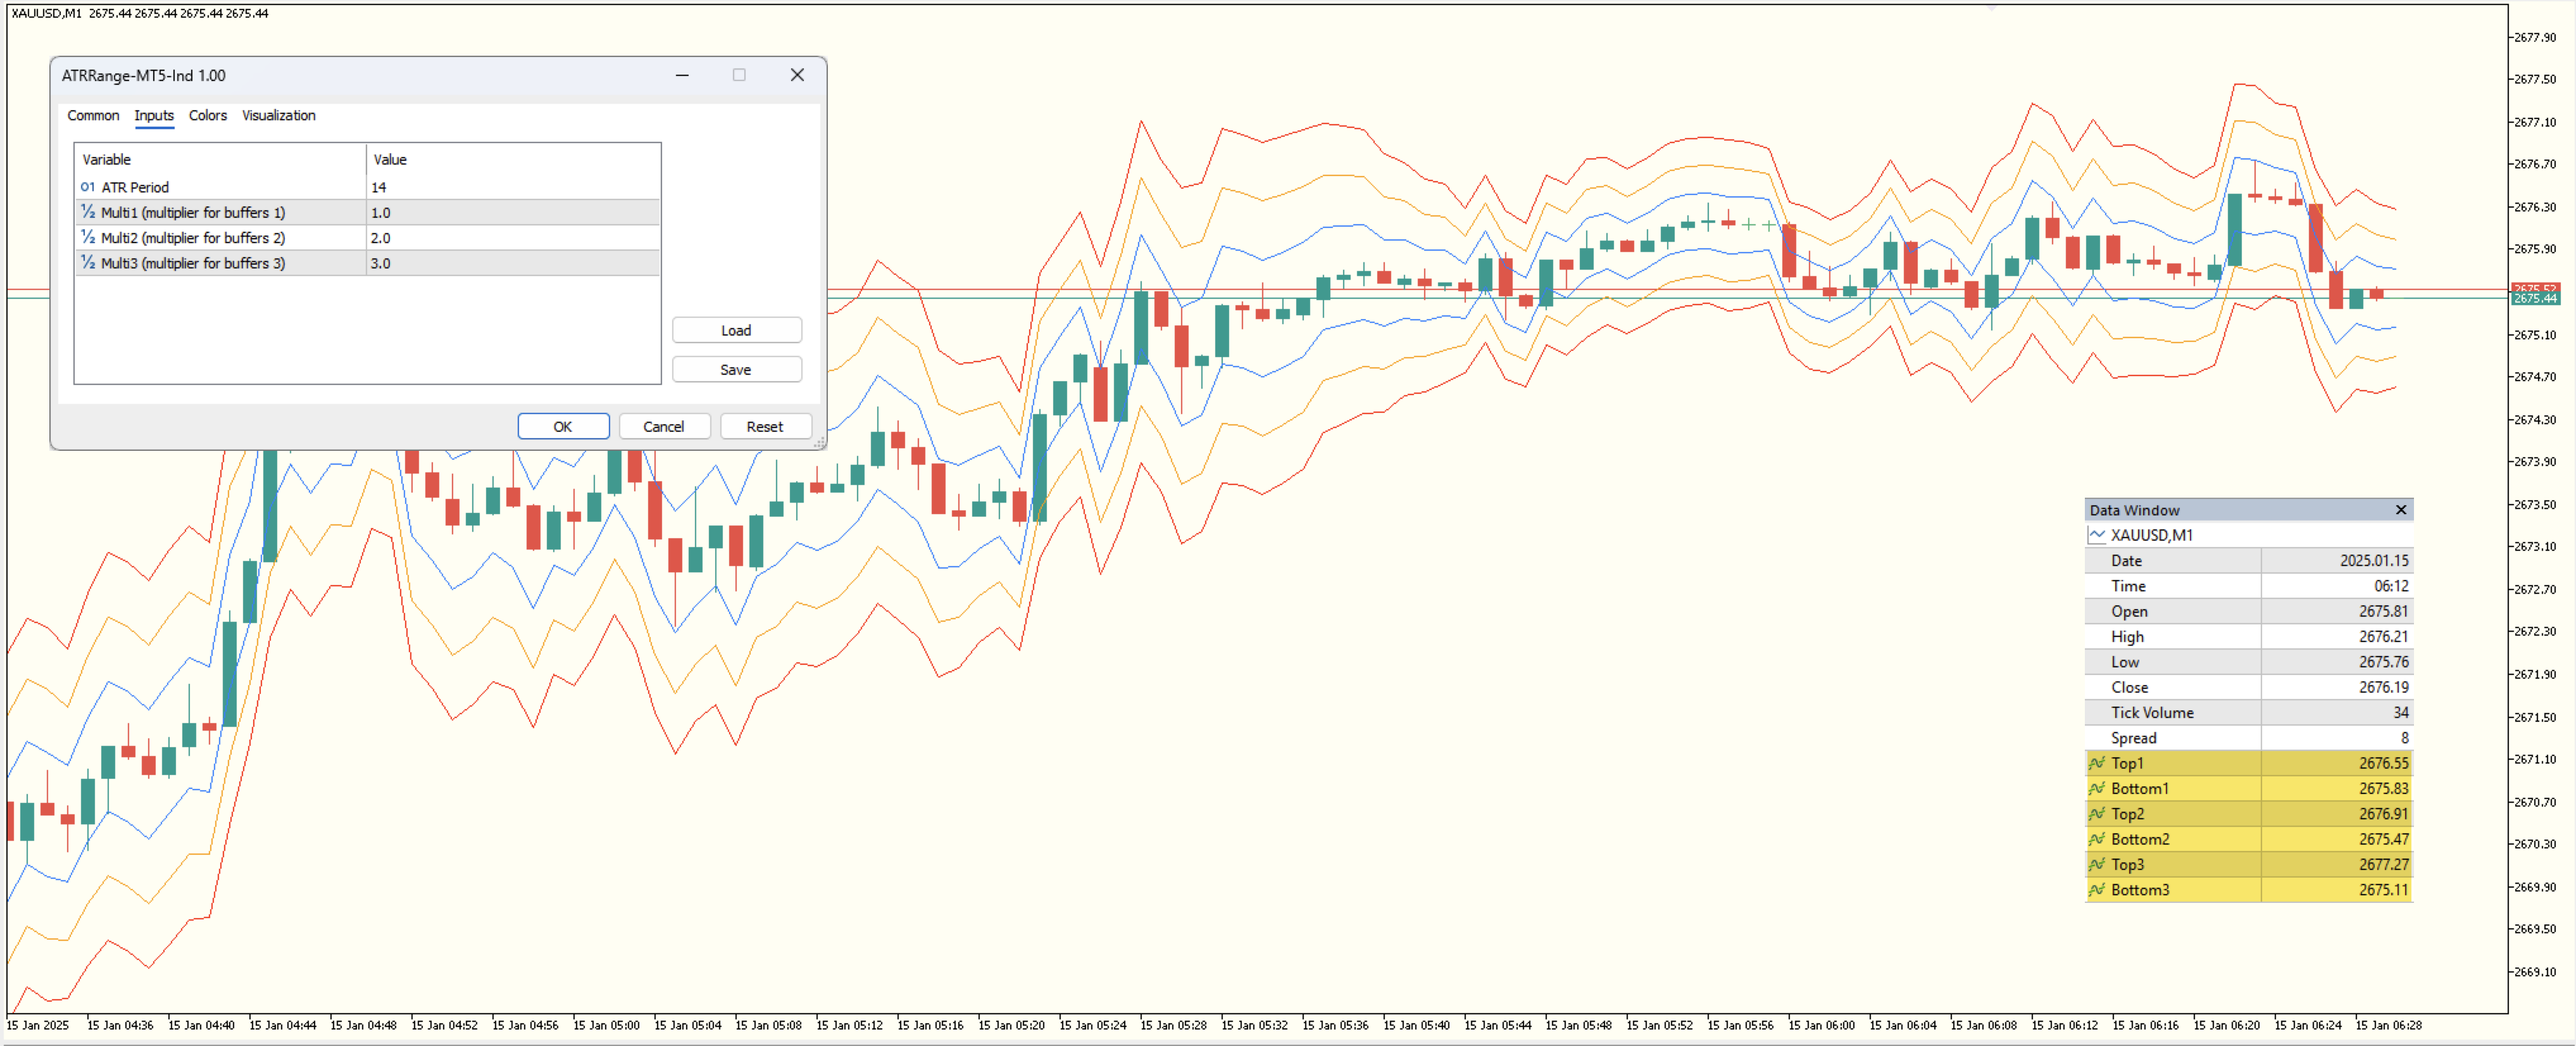Viewport: 2576px width, 1046px height.
Task: Click the Cancel button
Action: (664, 426)
